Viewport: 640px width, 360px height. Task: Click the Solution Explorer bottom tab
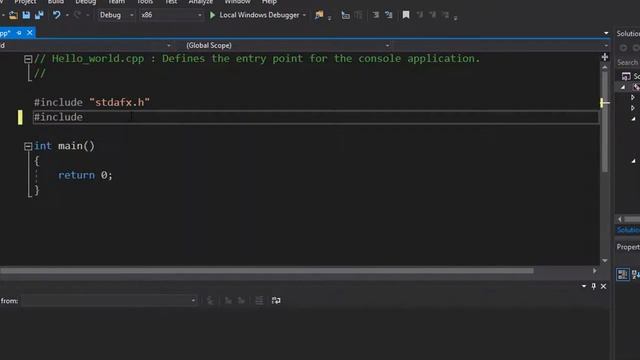tap(628, 230)
